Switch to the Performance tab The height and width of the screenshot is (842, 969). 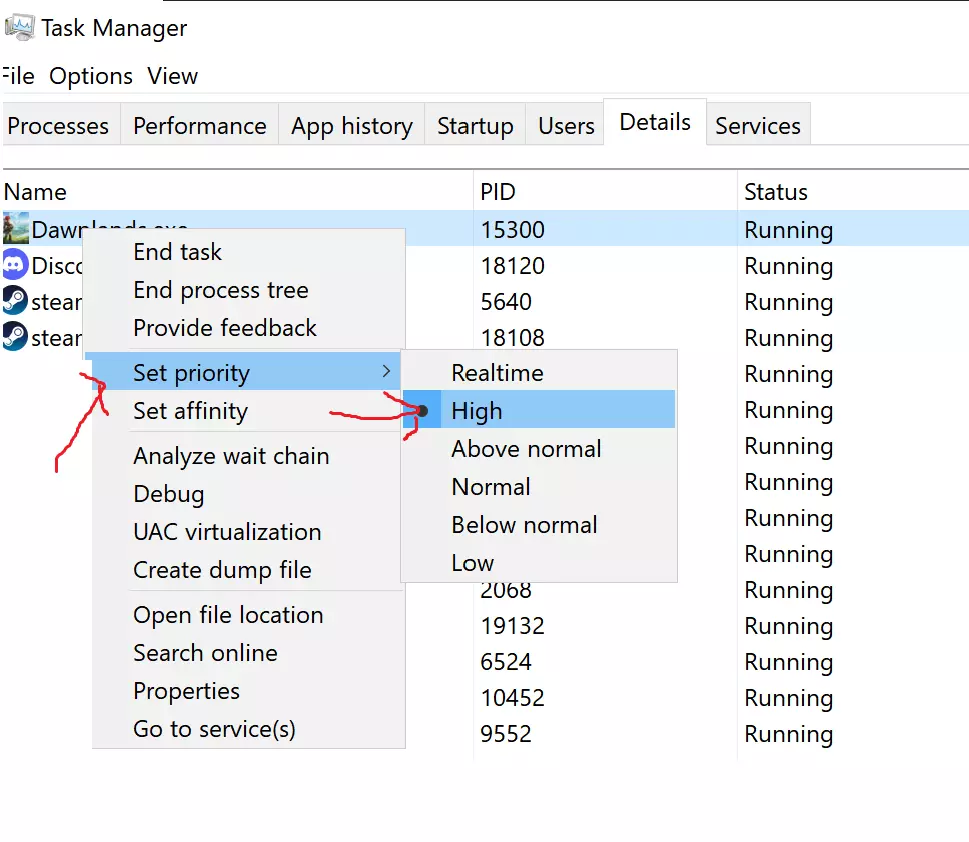[x=199, y=126]
